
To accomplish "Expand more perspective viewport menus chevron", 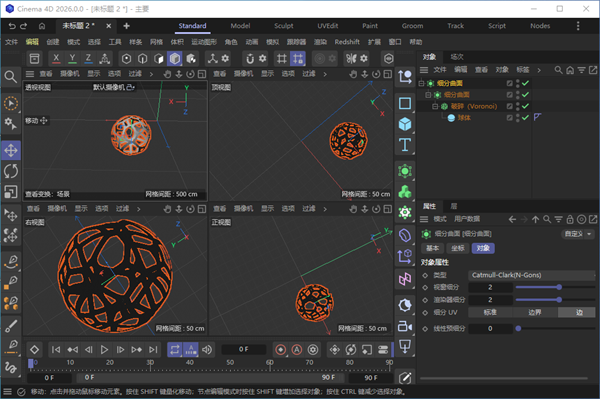I will tap(151, 74).
